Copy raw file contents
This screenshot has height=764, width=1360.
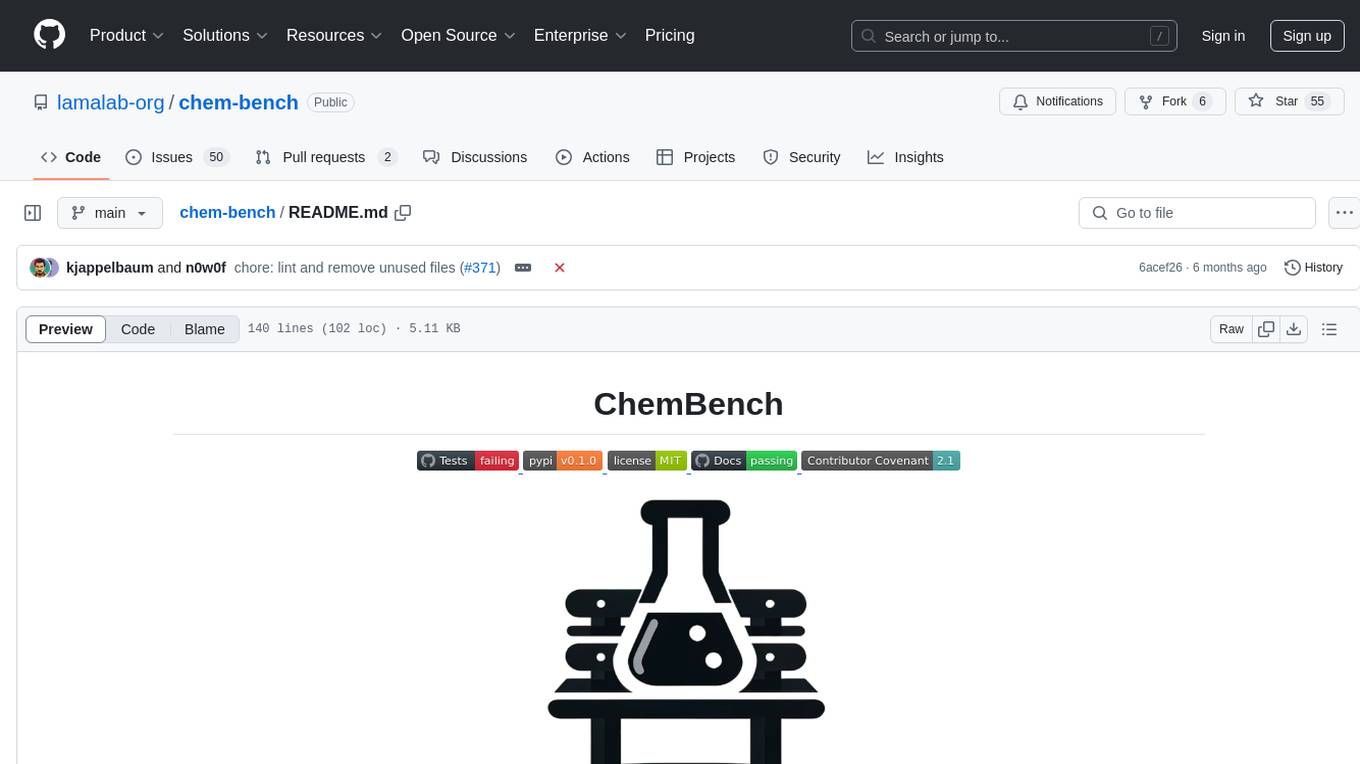click(x=1266, y=329)
